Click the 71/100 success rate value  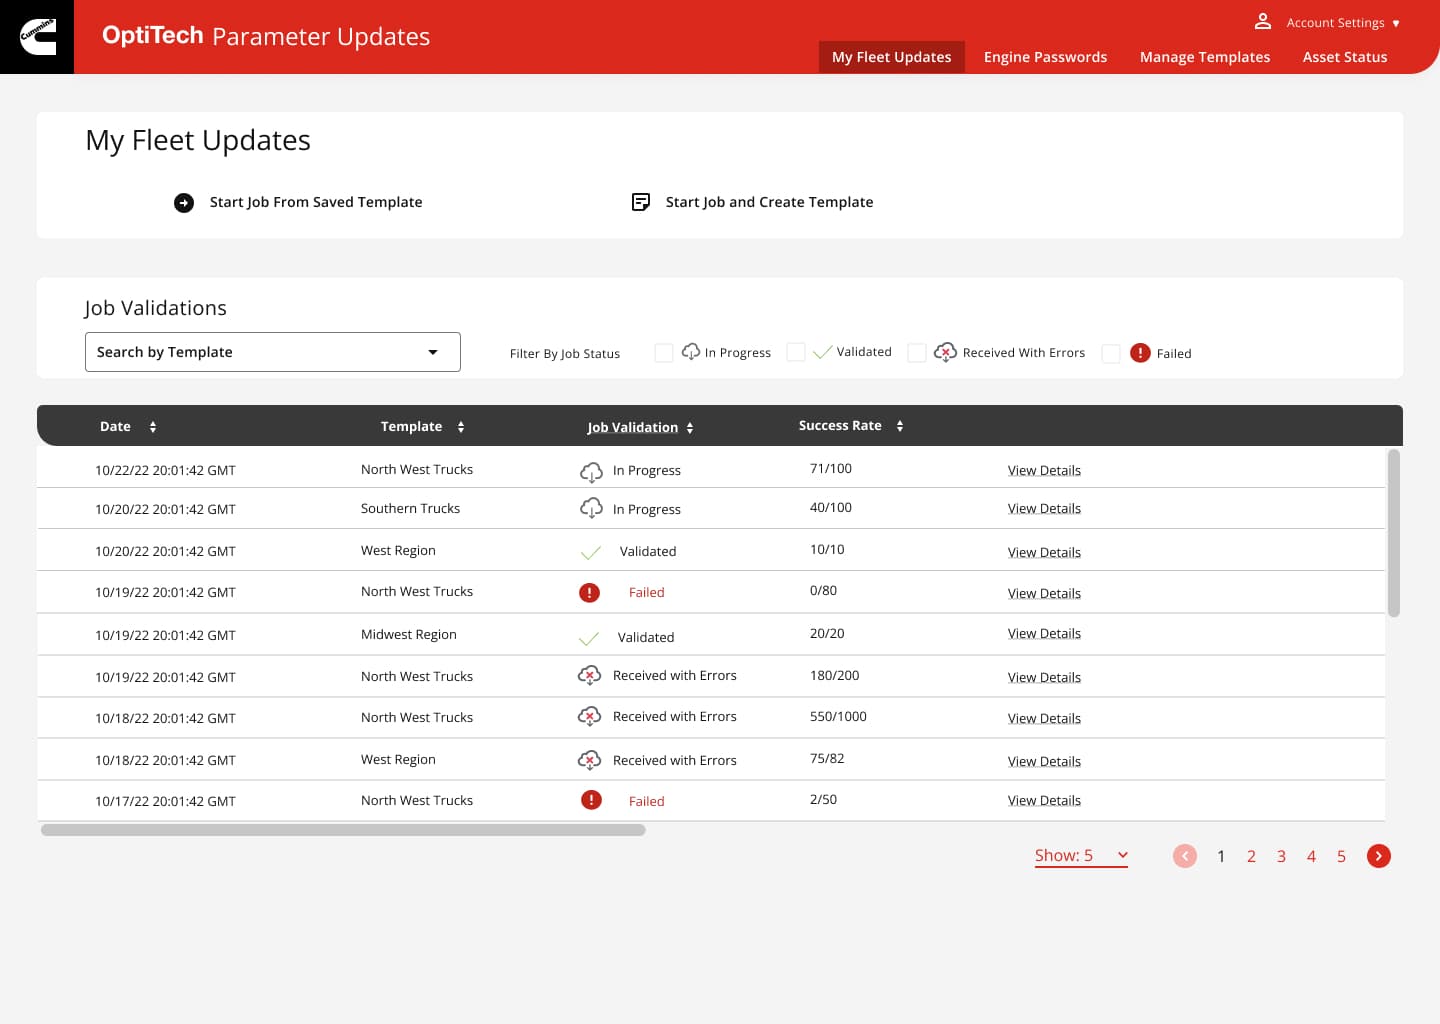[x=831, y=469]
